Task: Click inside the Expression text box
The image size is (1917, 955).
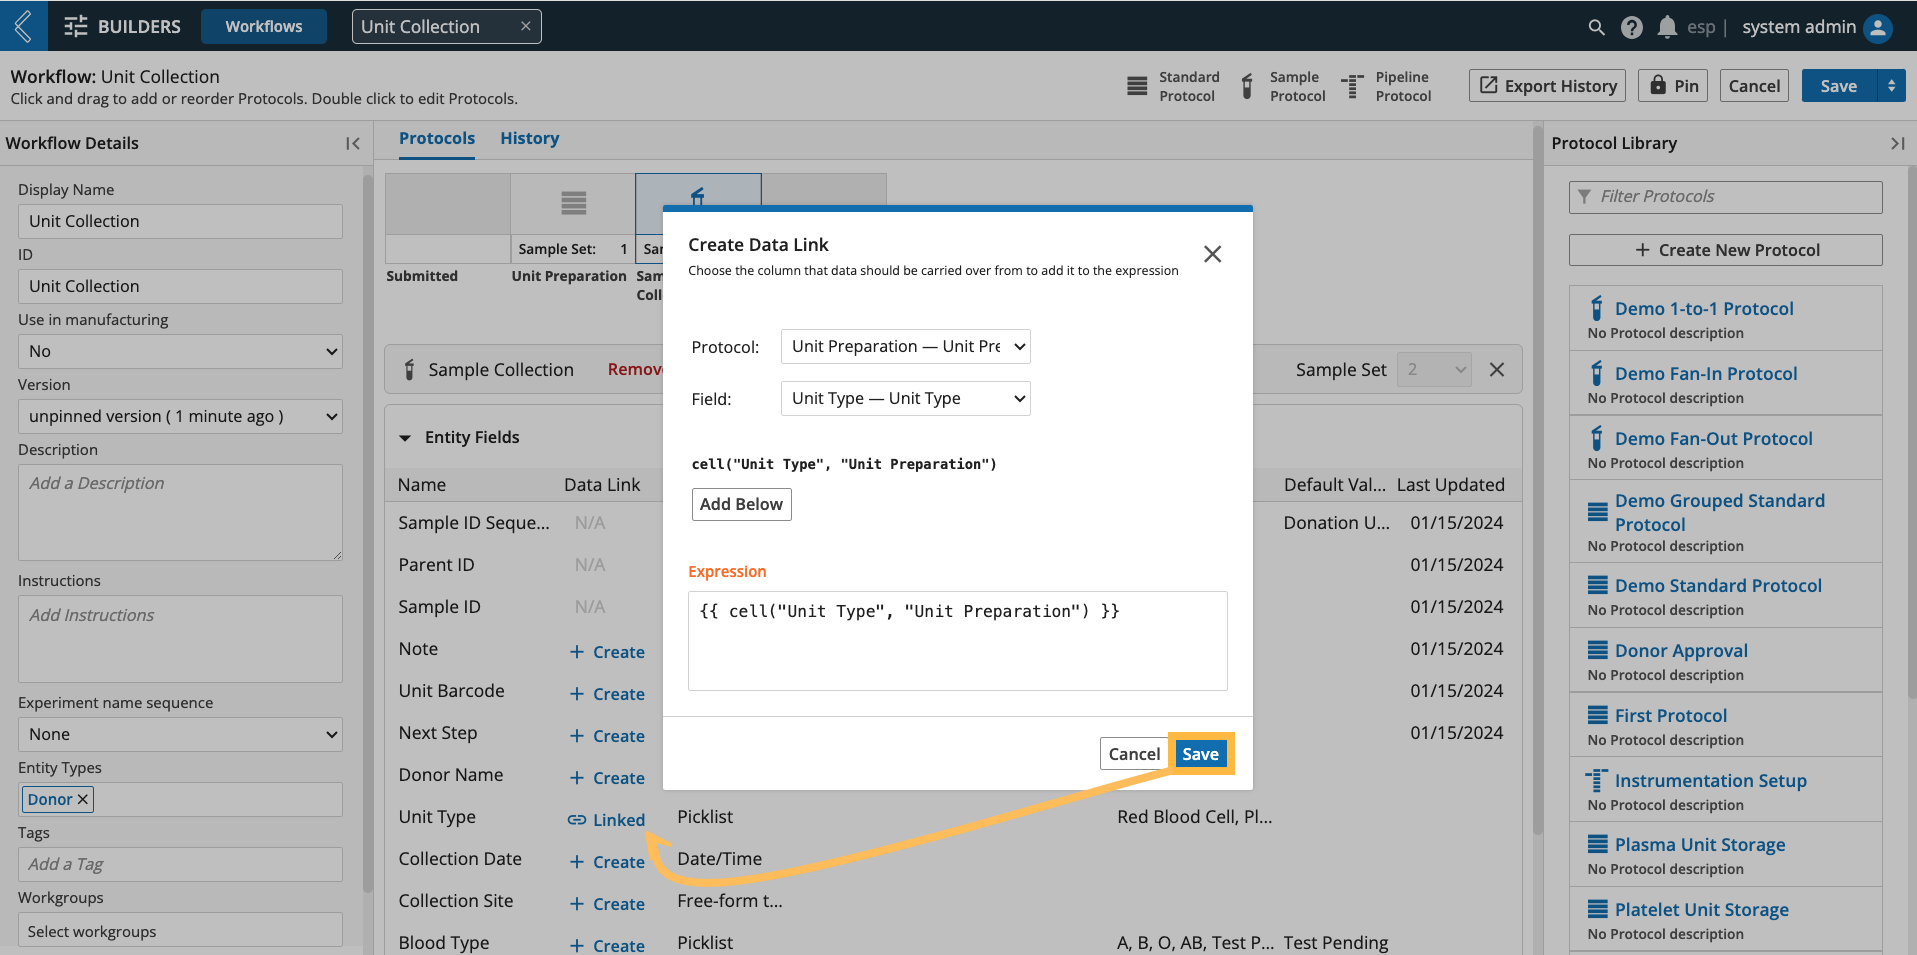Action: pyautogui.click(x=957, y=640)
